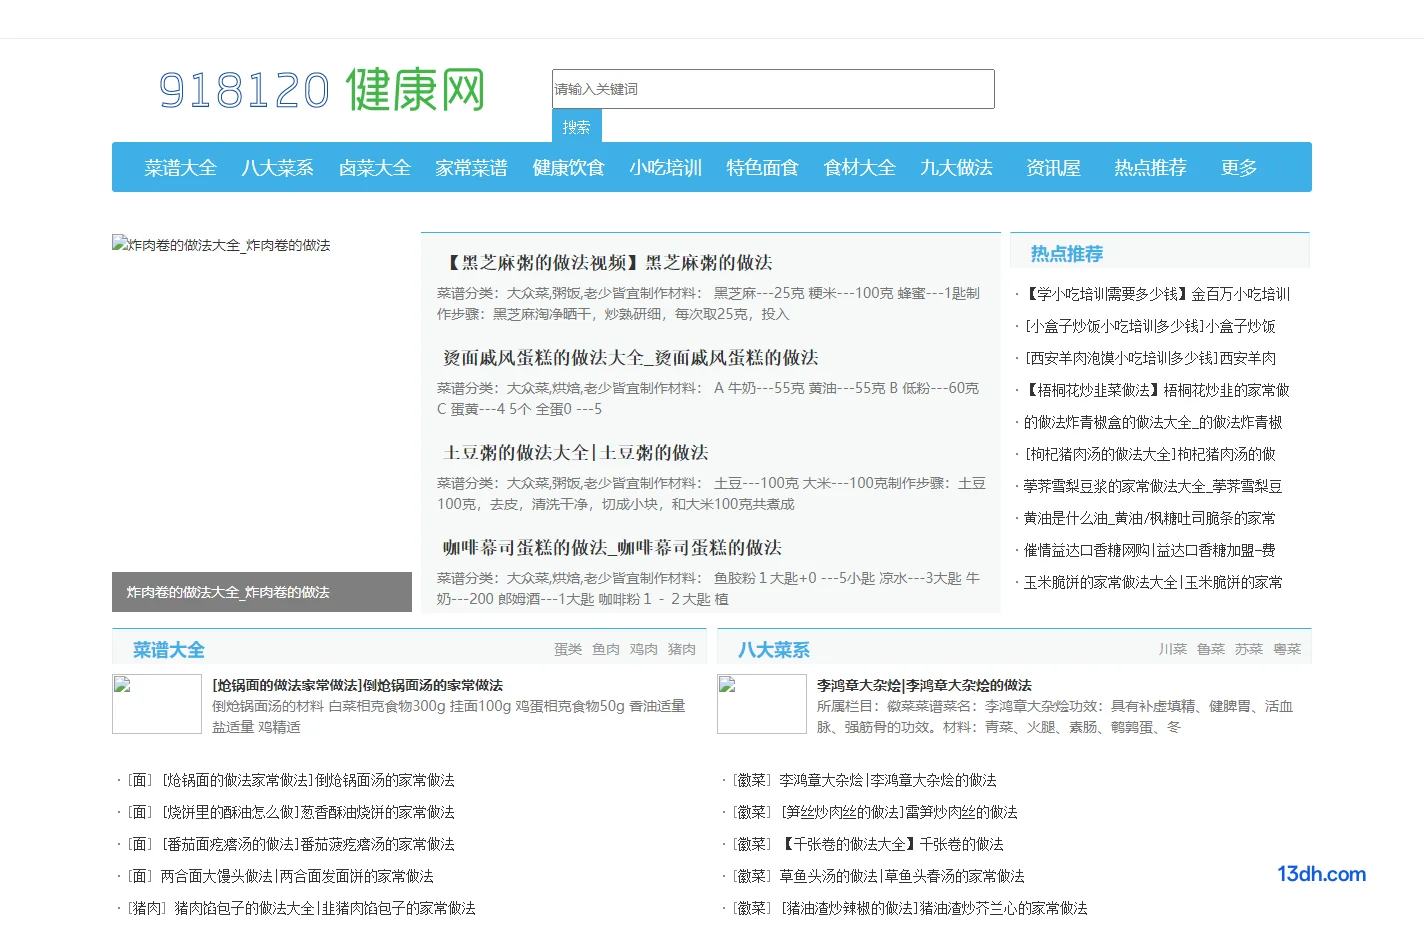This screenshot has width=1424, height=933.
Task: Open 热点推荐 in the nav bar
Action: click(1150, 168)
